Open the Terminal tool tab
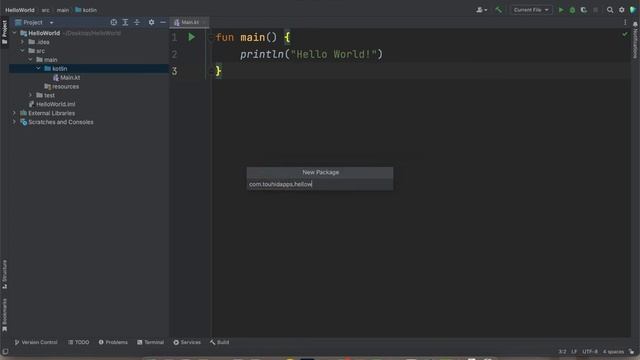 pos(151,342)
